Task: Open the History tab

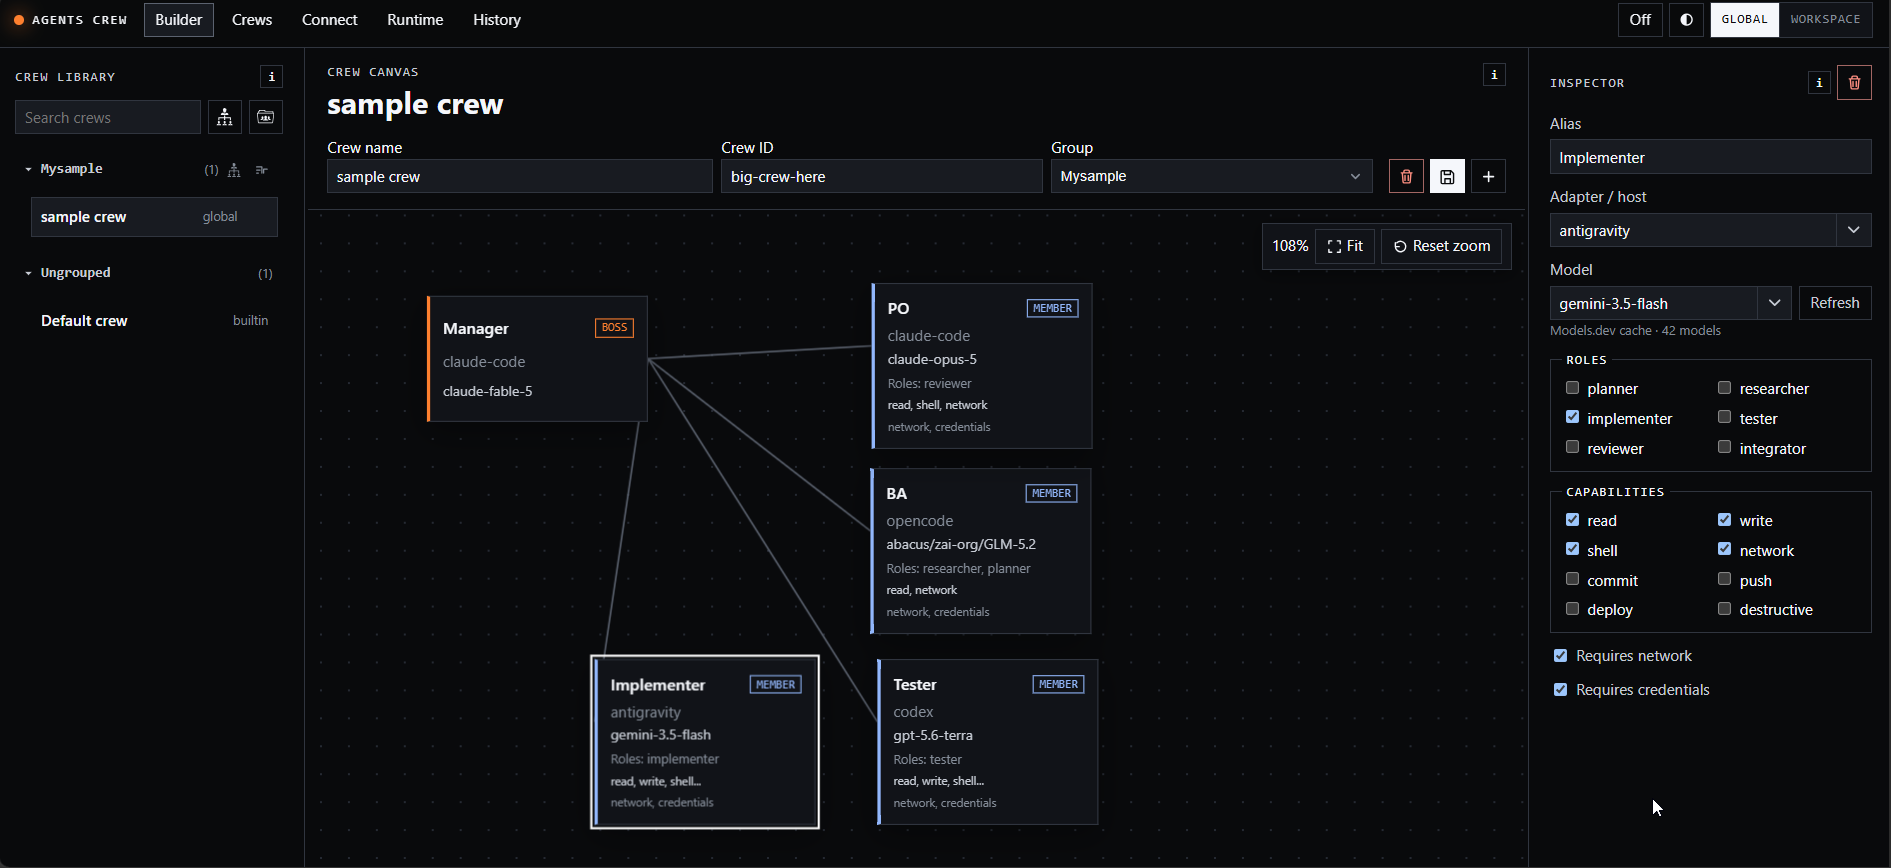Action: click(497, 20)
